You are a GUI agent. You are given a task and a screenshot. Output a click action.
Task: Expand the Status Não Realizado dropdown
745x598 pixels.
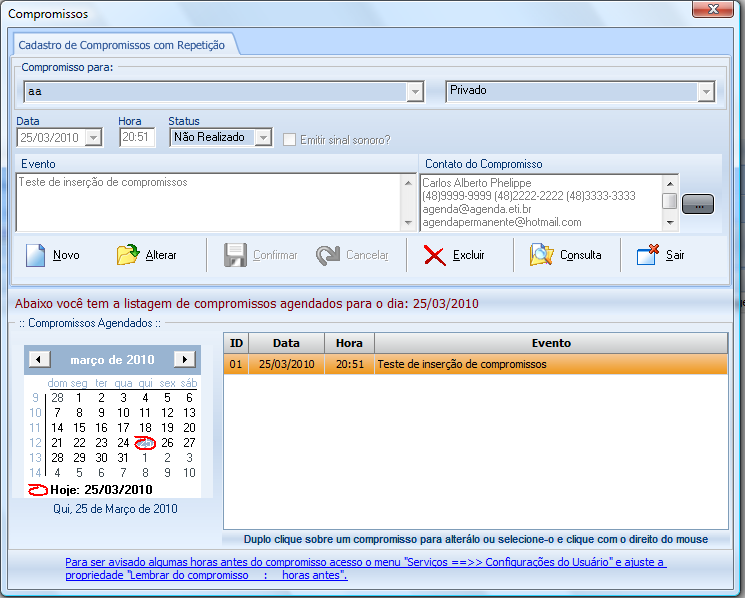263,138
